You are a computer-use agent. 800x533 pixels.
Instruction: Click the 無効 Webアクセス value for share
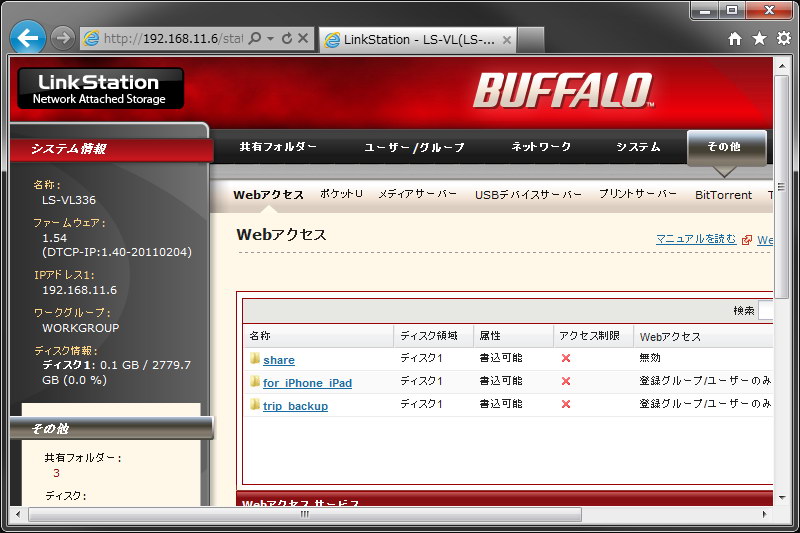pos(650,358)
